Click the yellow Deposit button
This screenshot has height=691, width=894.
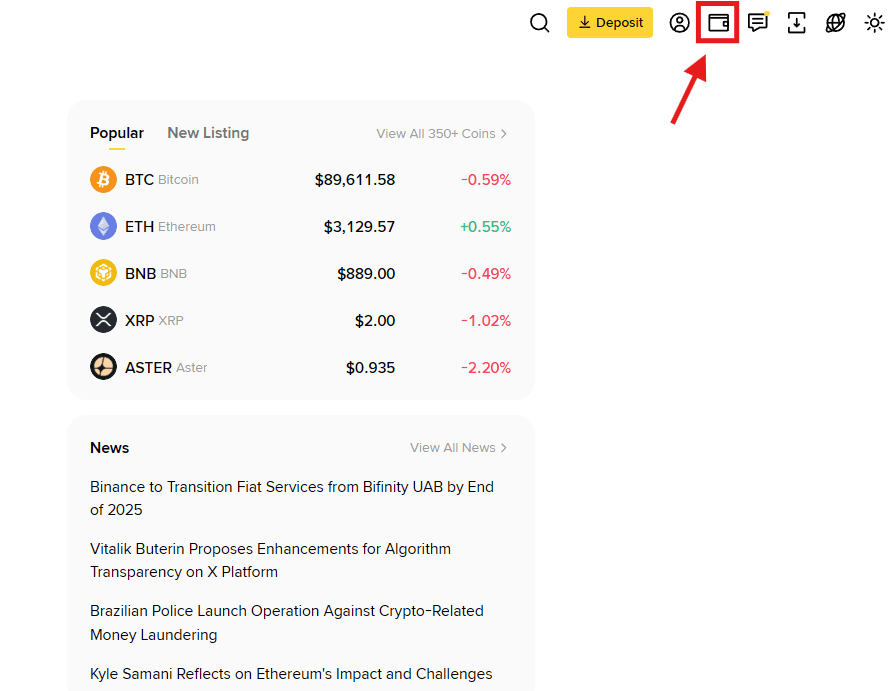(609, 23)
